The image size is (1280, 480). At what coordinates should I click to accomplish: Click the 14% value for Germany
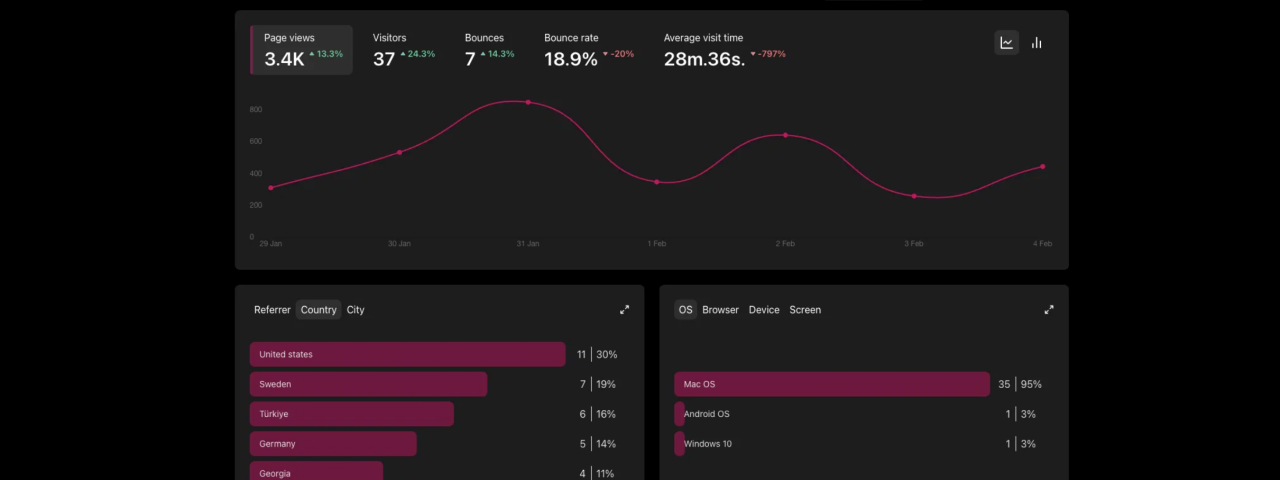click(x=606, y=444)
